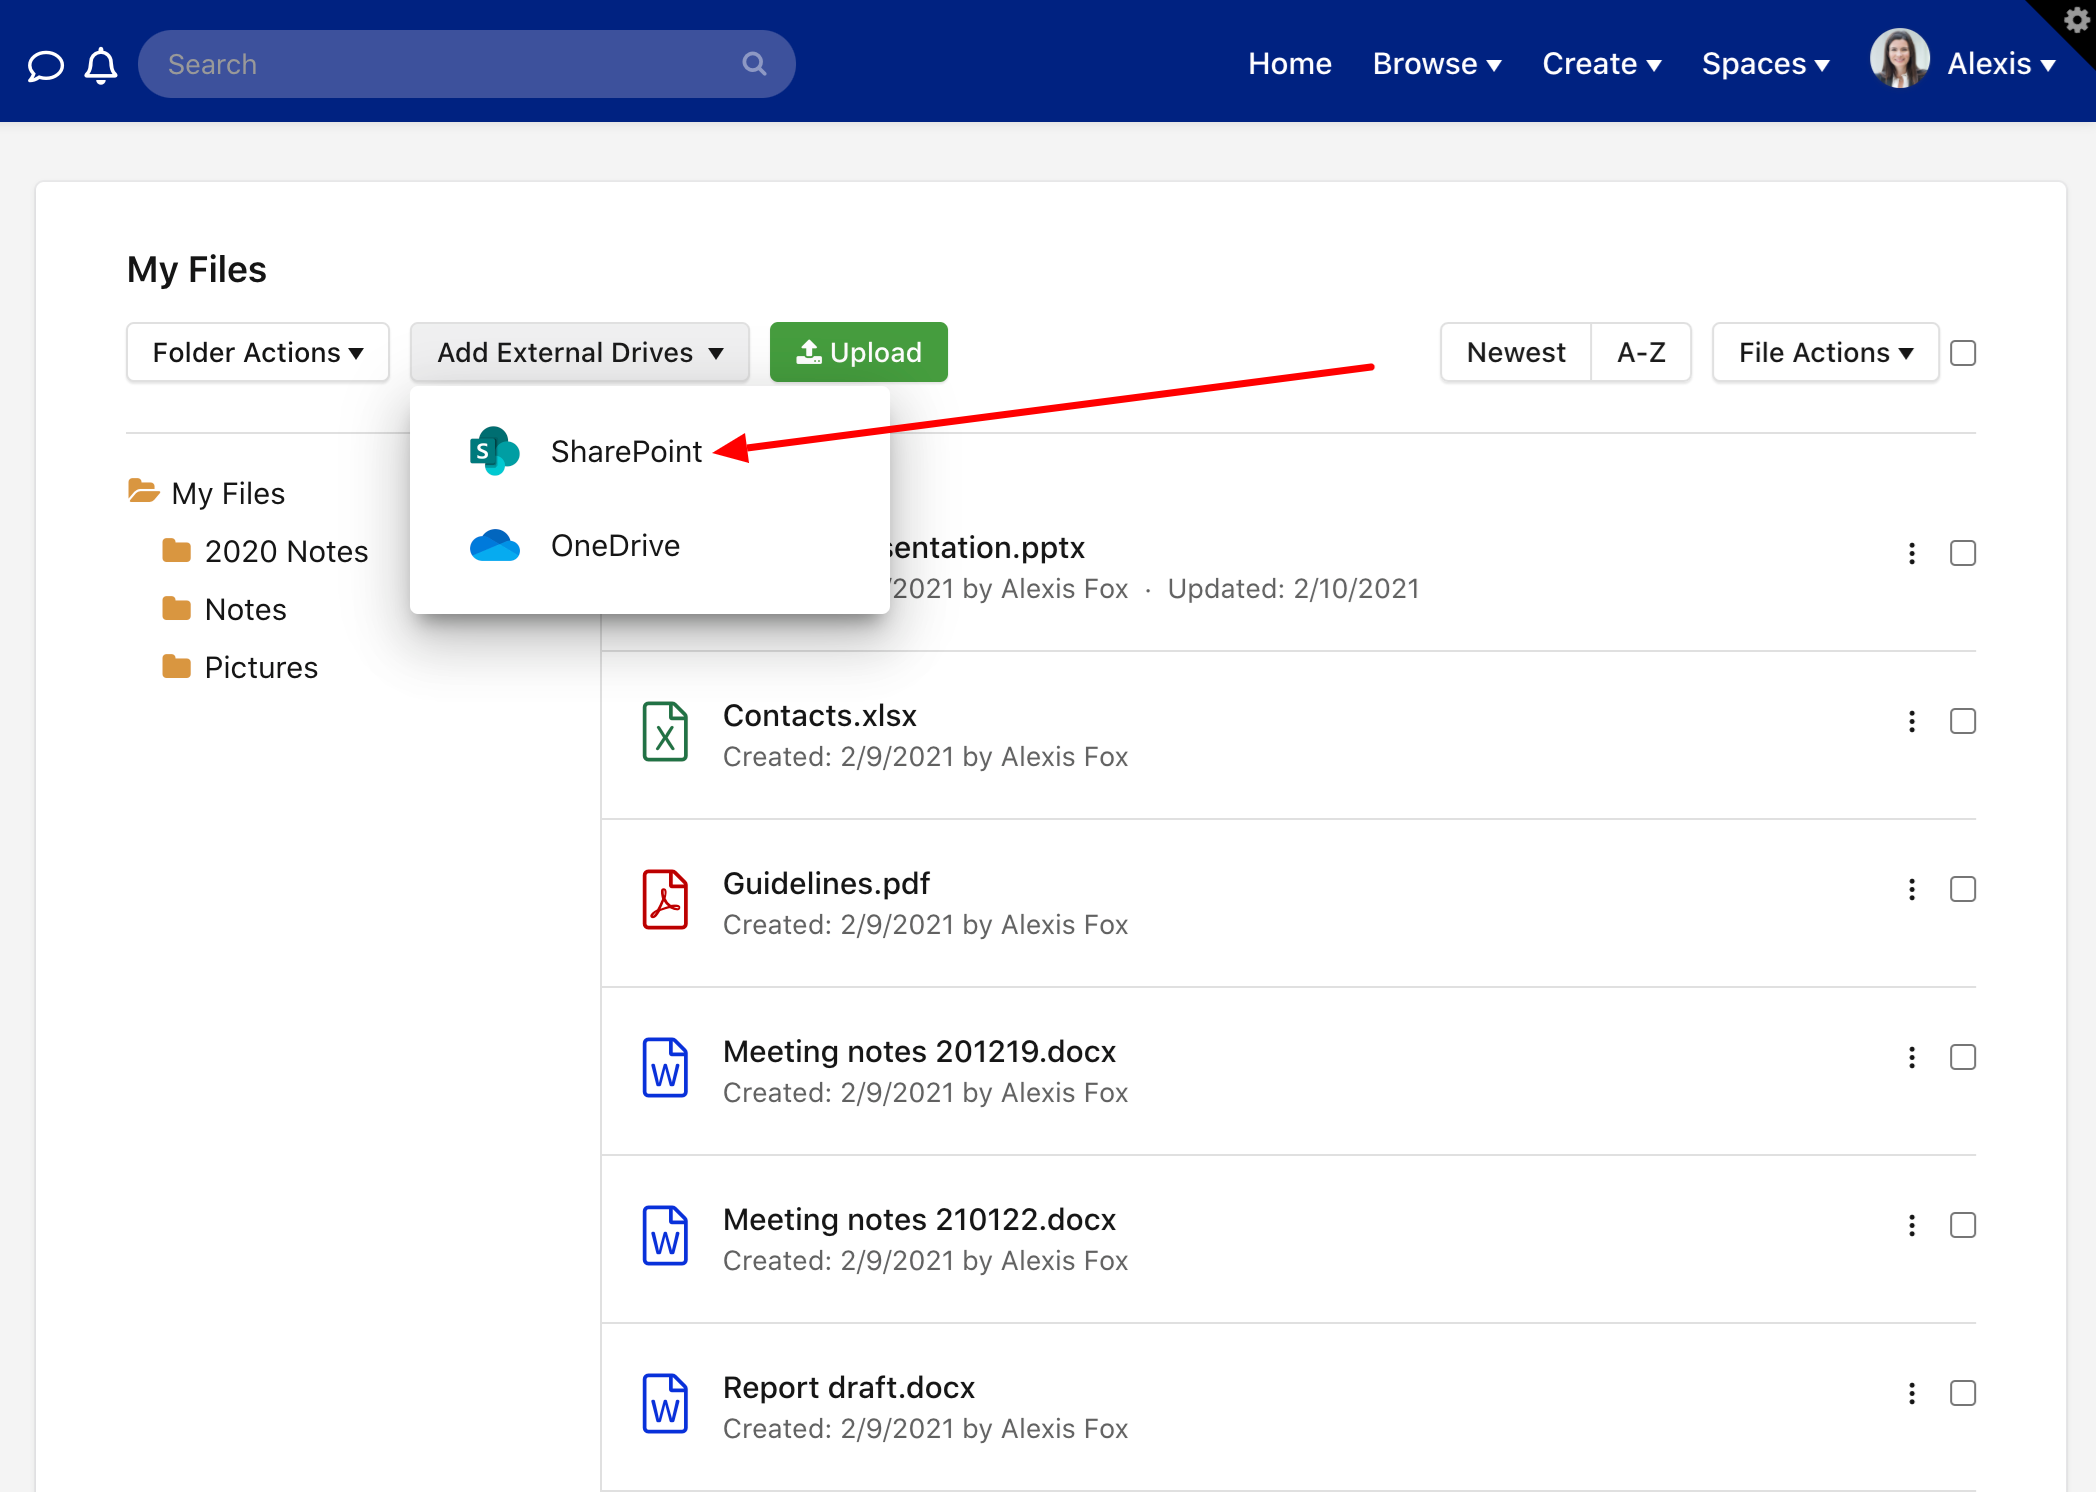Check the box for Meeting notes 201219.docx
The width and height of the screenshot is (2096, 1492).
tap(1963, 1058)
